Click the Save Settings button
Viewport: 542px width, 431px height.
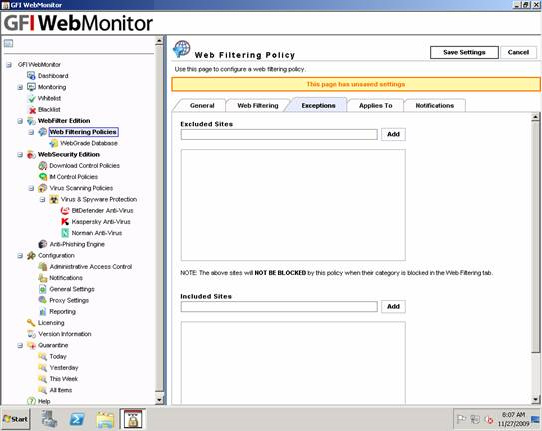pyautogui.click(x=464, y=53)
